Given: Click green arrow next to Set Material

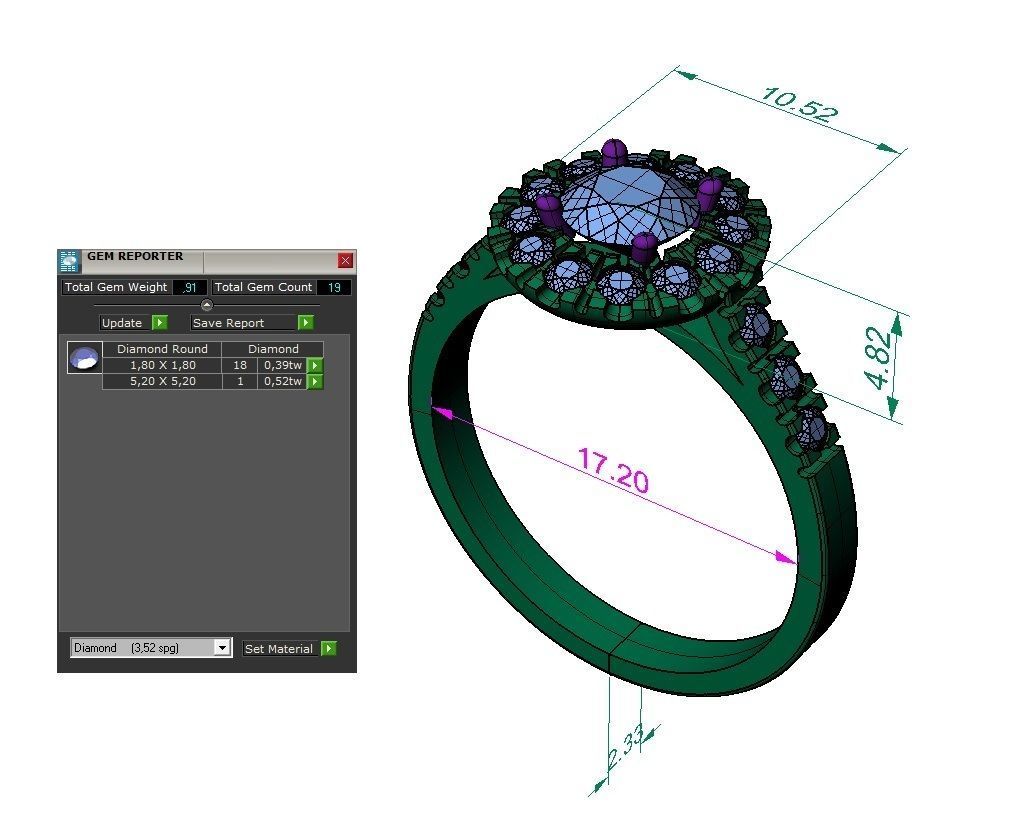Looking at the screenshot, I should point(329,649).
